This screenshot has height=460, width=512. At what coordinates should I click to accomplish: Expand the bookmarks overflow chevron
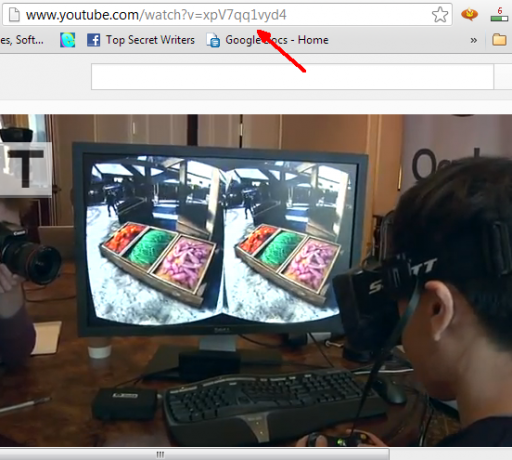(x=473, y=40)
